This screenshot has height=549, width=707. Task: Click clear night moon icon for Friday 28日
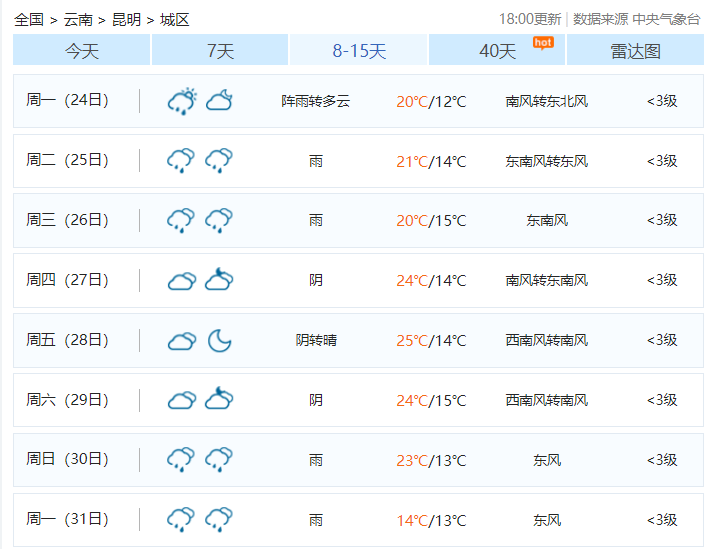[219, 341]
